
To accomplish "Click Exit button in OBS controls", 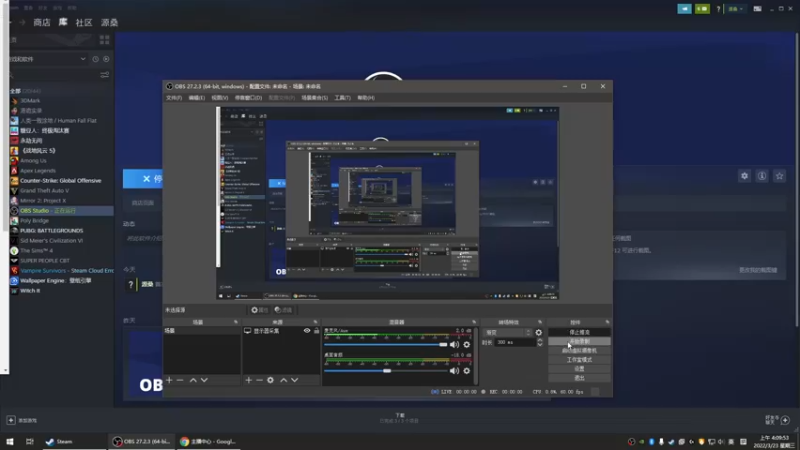I will pyautogui.click(x=579, y=378).
